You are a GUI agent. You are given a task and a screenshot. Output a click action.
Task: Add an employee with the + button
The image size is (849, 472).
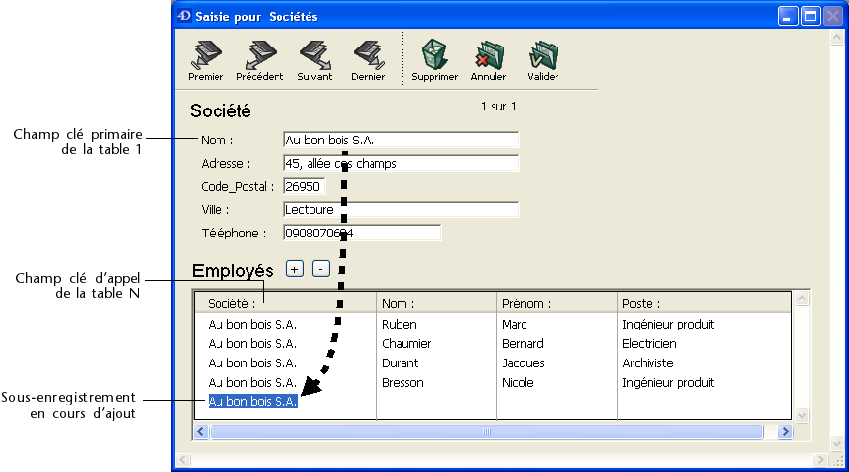click(295, 269)
